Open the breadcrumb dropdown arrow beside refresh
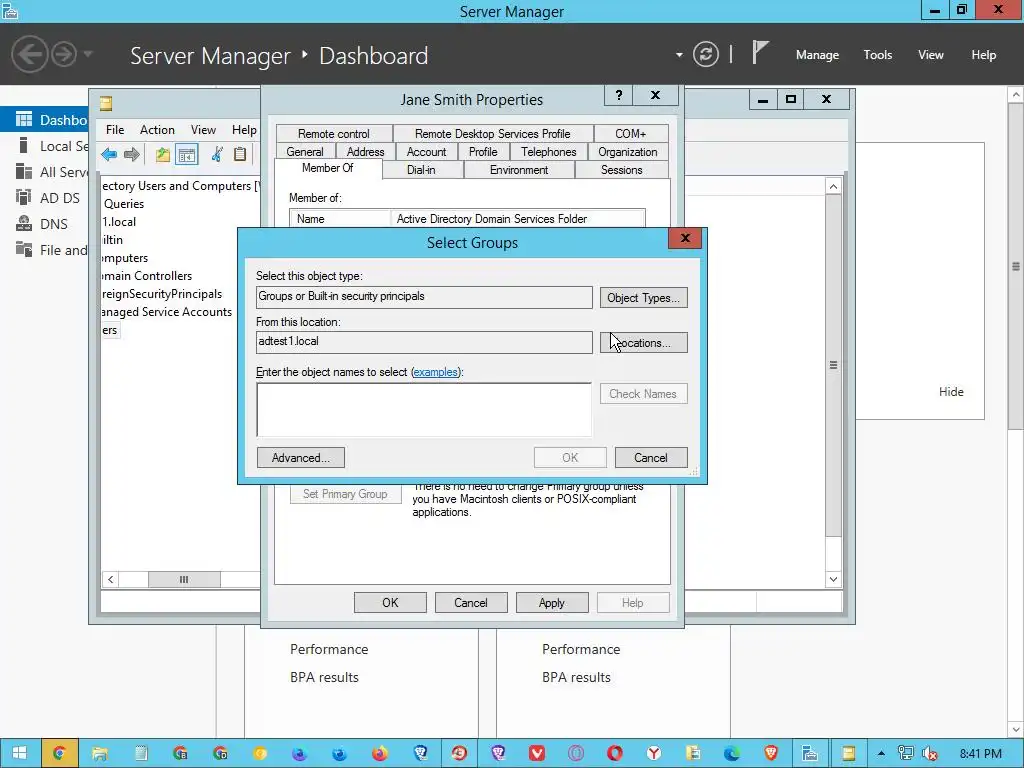 [x=679, y=55]
